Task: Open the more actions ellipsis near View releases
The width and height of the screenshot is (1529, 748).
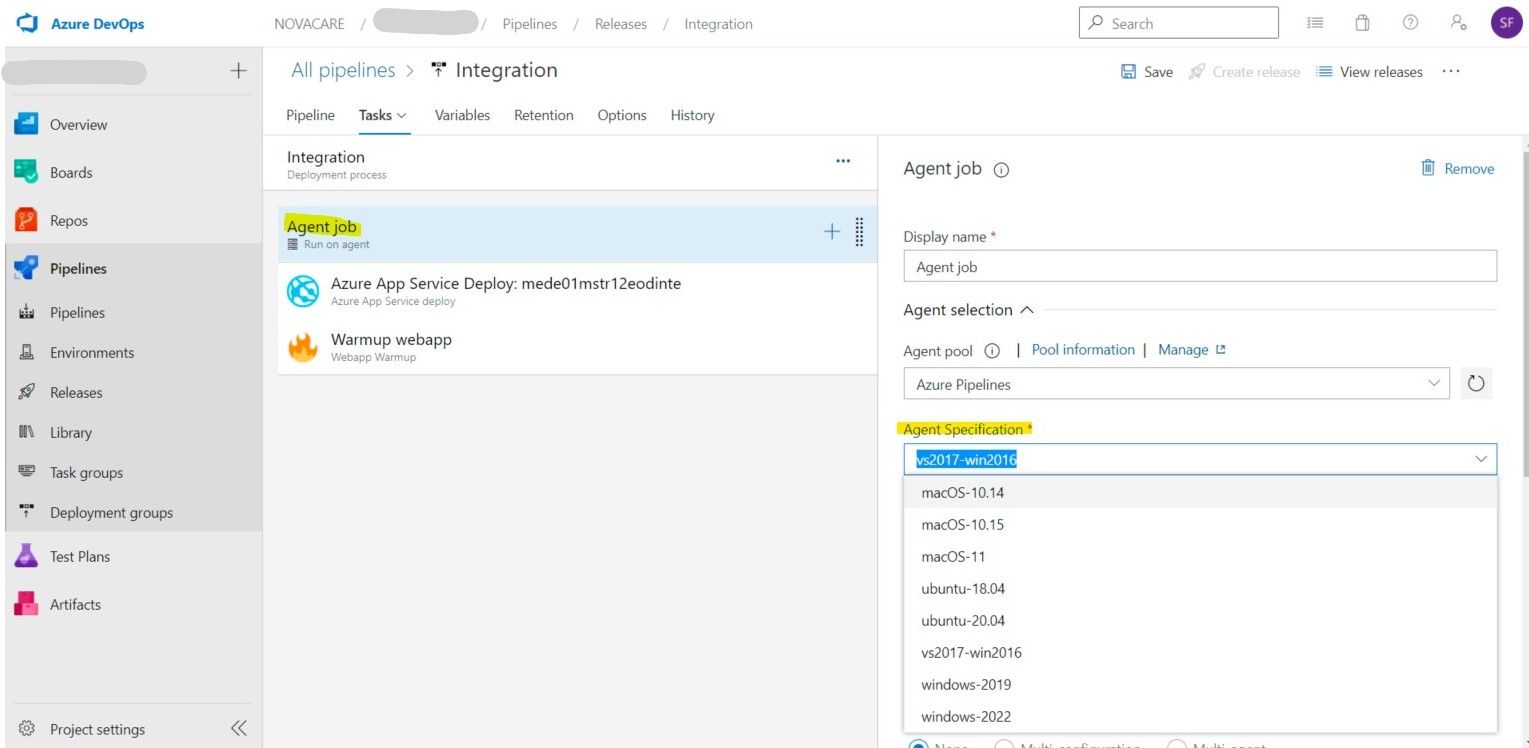Action: pos(1451,71)
